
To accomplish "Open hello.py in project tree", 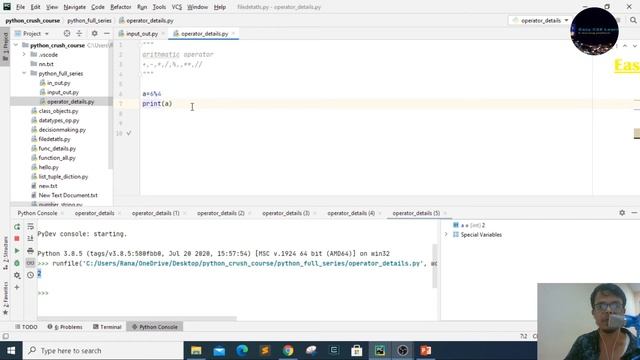I will click(x=49, y=167).
